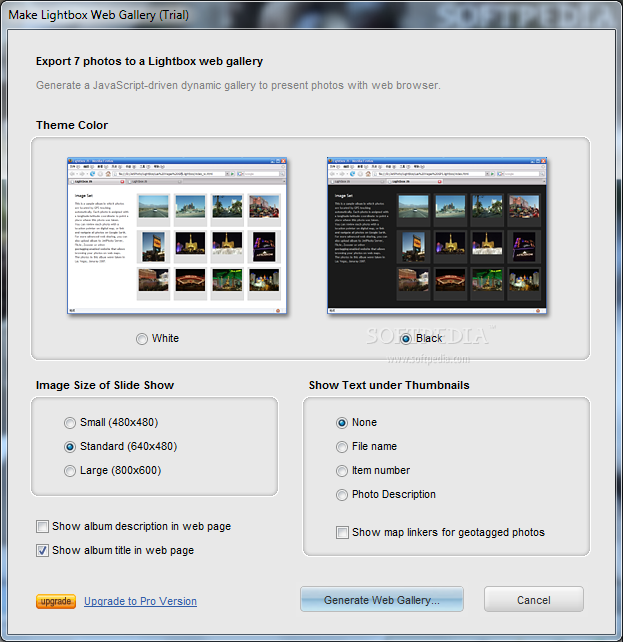Click the Cancel button
The height and width of the screenshot is (642, 623).
(534, 599)
